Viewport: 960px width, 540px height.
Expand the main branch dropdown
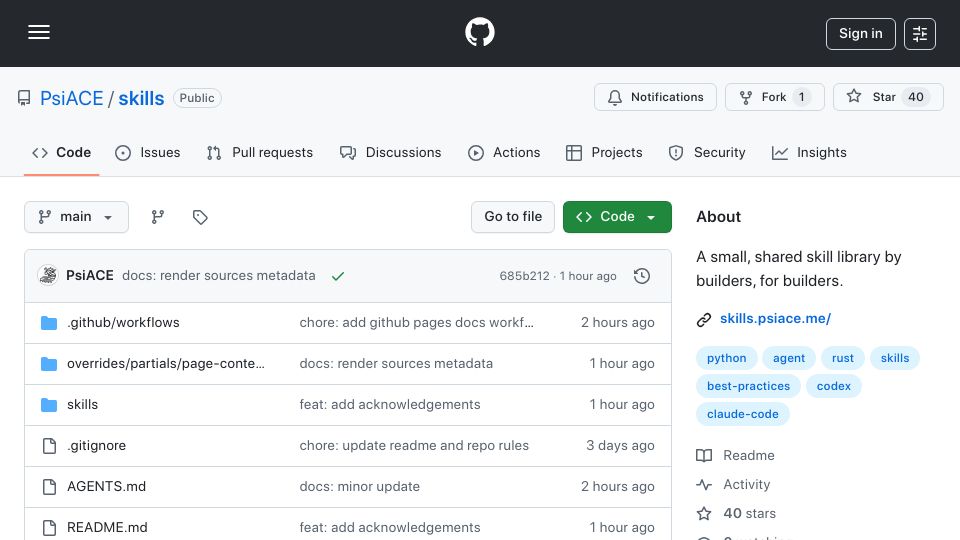[77, 217]
